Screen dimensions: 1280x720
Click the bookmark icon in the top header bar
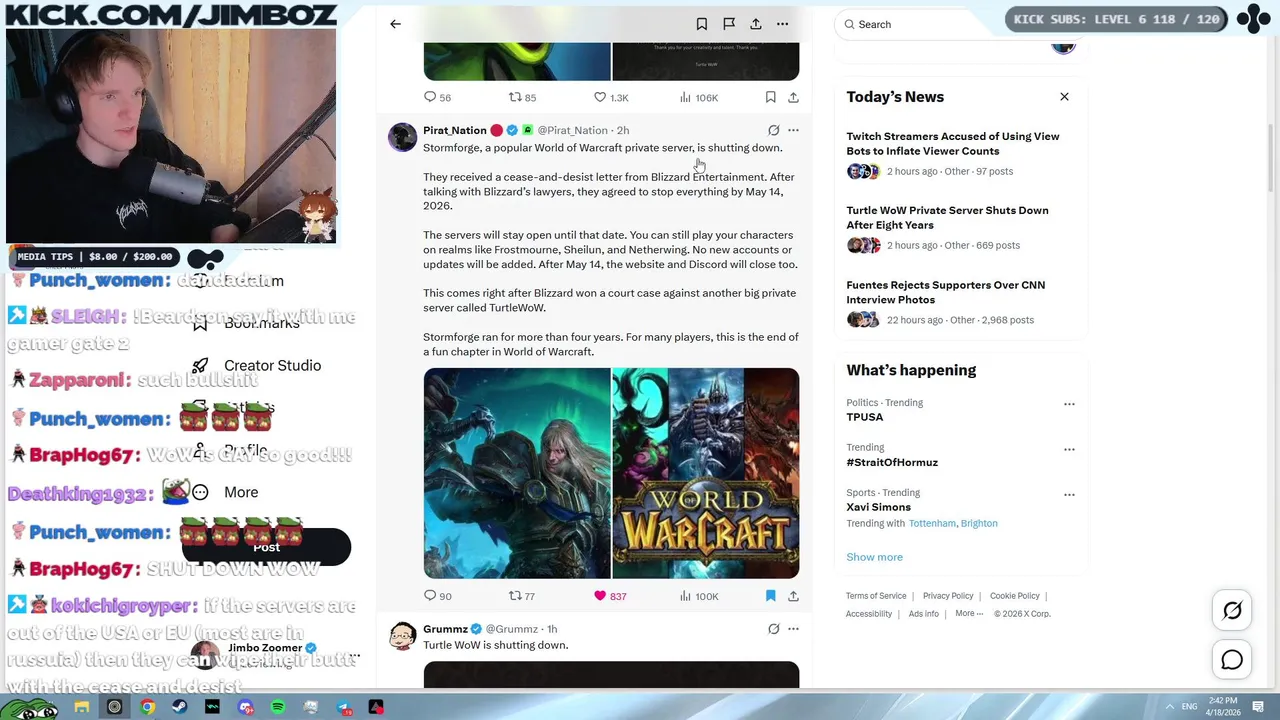(702, 24)
